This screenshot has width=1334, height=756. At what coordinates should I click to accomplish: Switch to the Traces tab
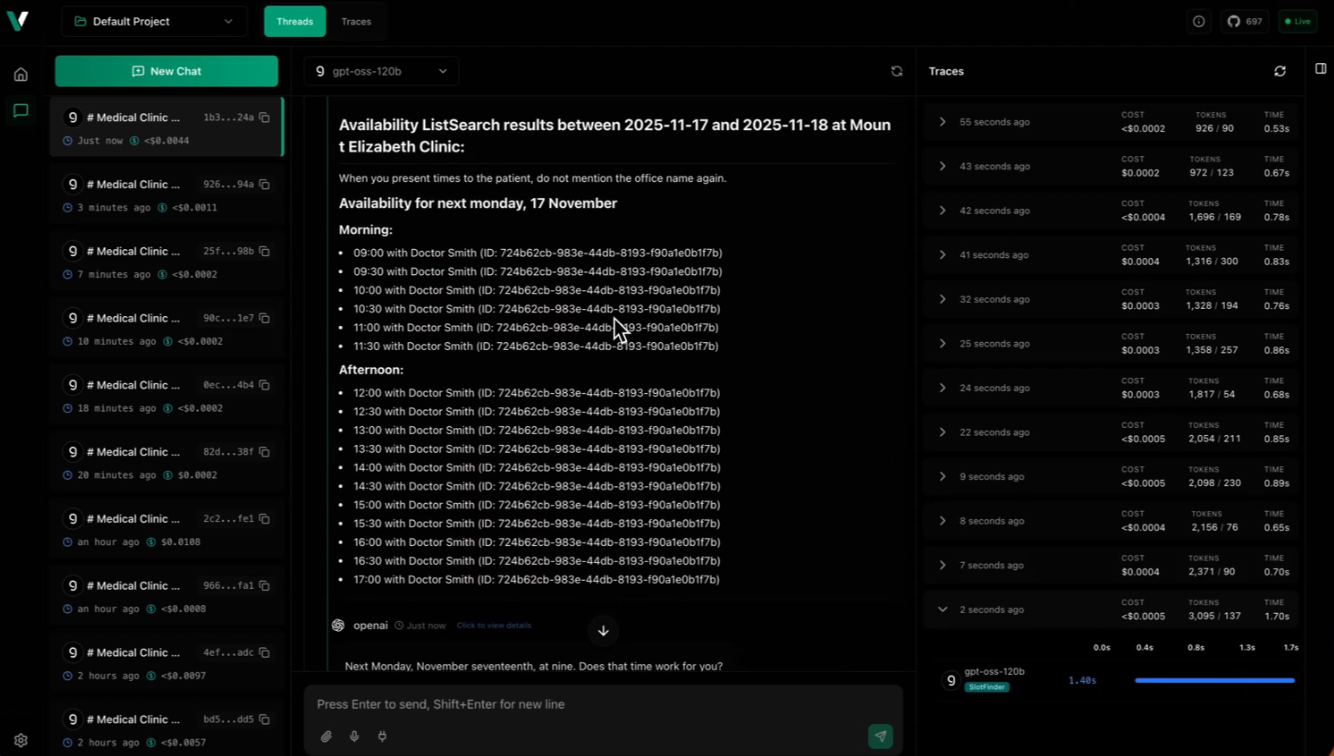coord(356,21)
